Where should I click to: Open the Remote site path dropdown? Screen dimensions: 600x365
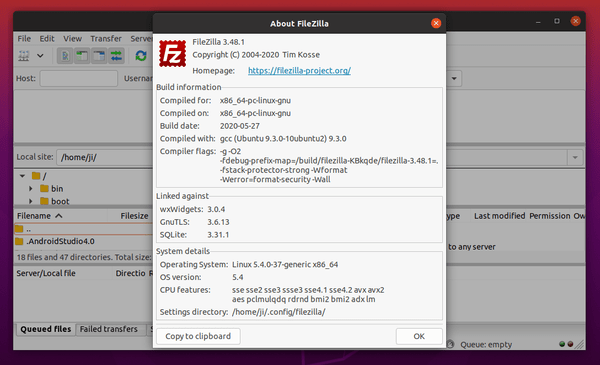tap(575, 157)
